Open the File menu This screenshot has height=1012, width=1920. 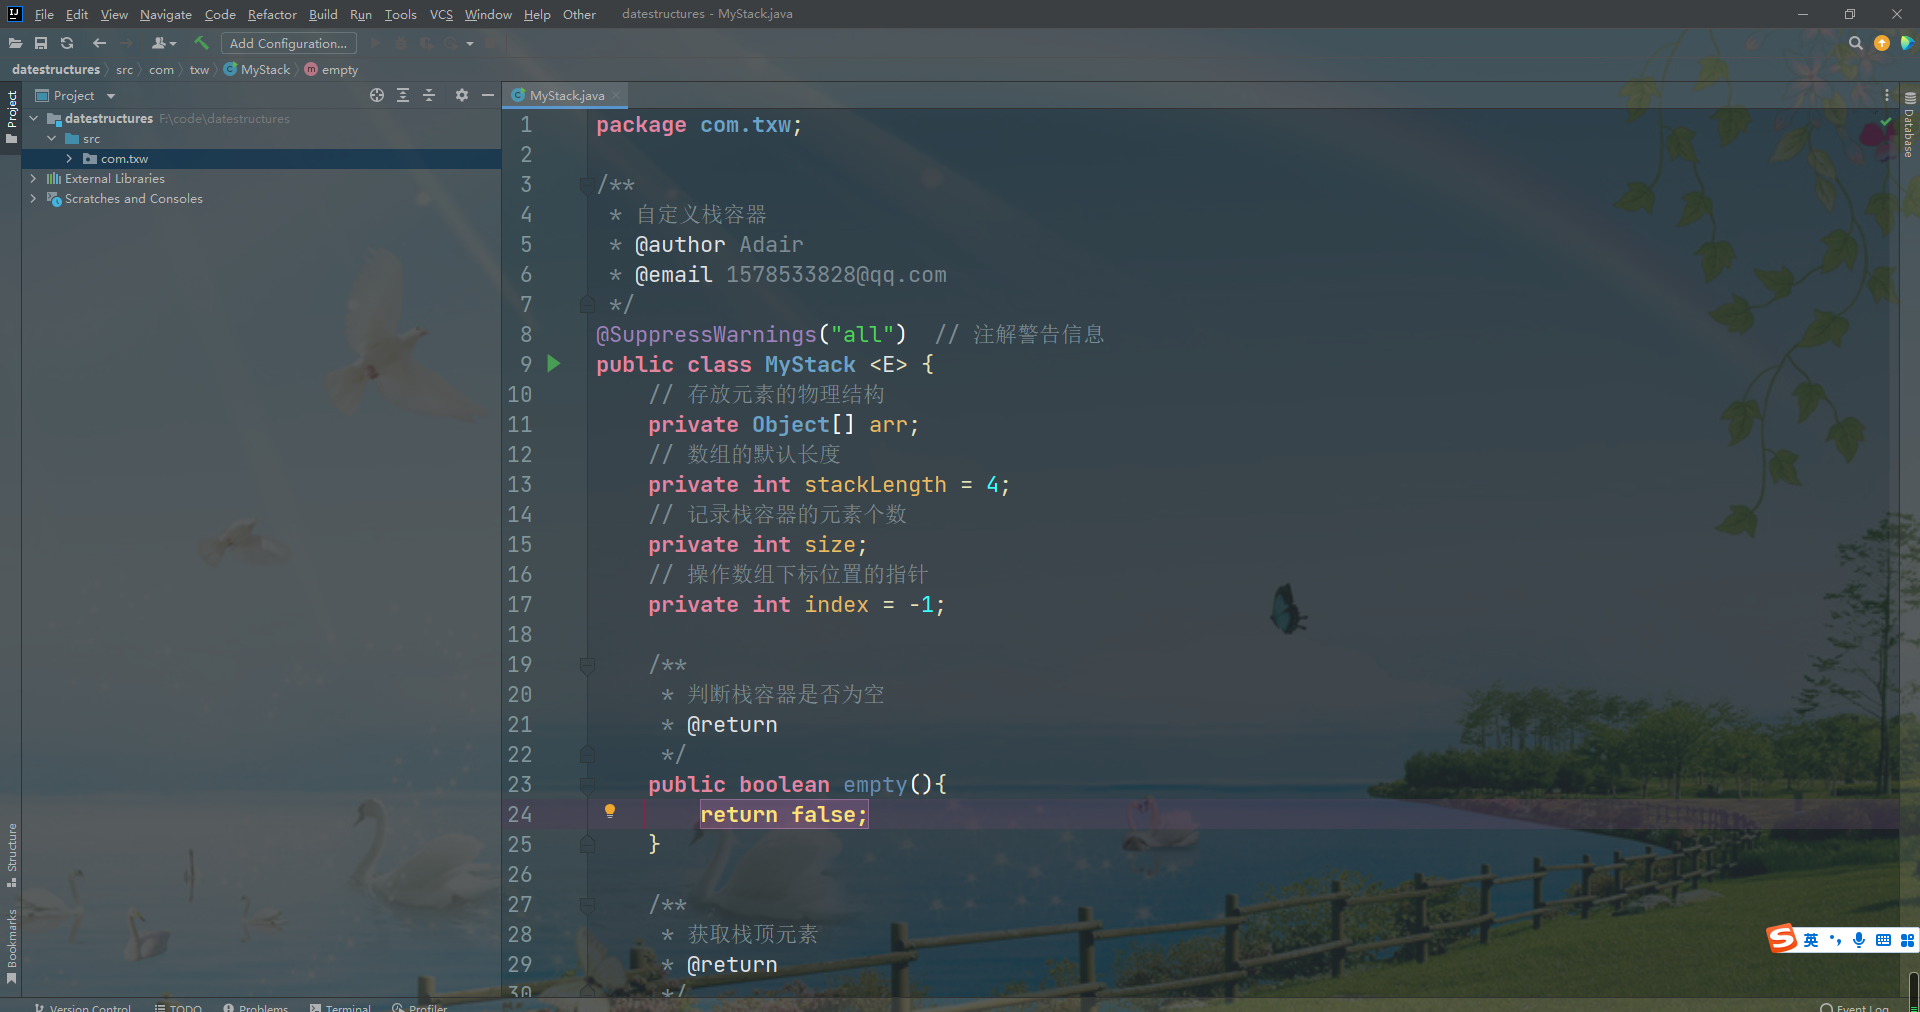[44, 14]
